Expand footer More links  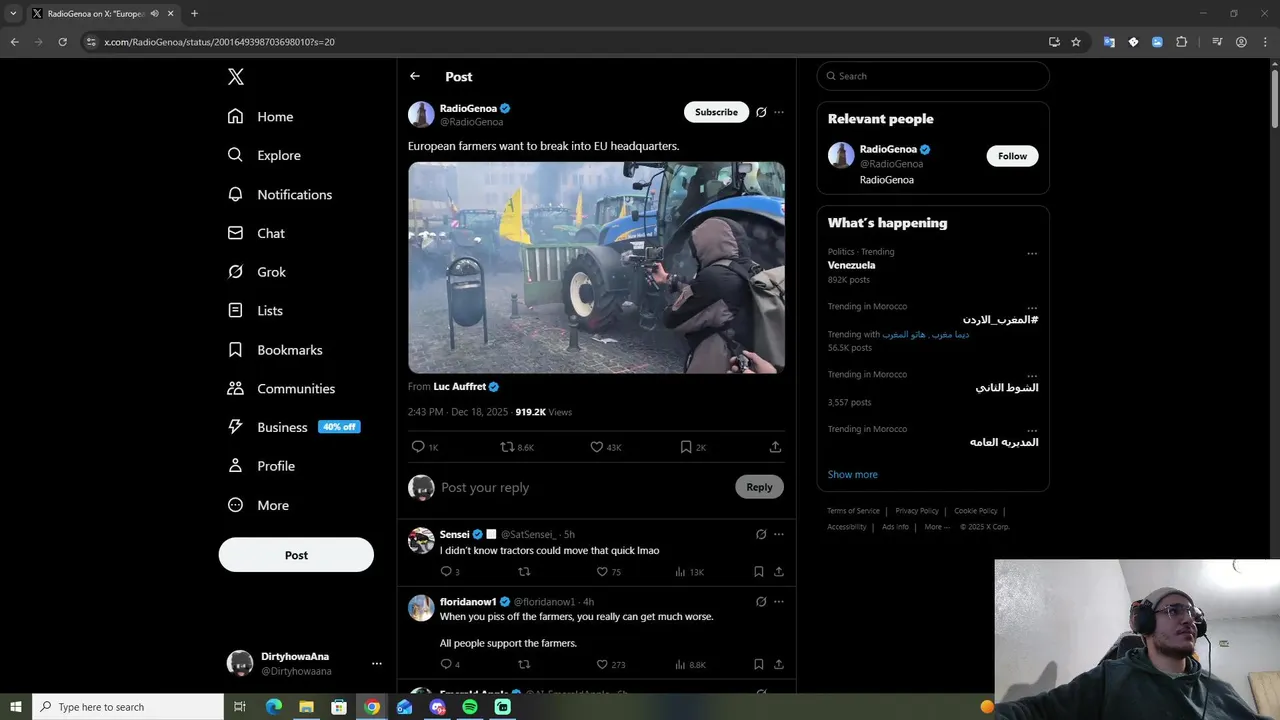pyautogui.click(x=937, y=527)
